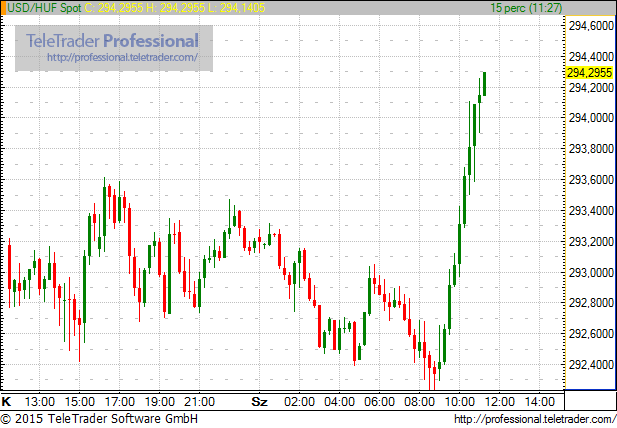Click the low value L: 294,1405
Image resolution: width=617 pixels, height=428 pixels.
(236, 7)
